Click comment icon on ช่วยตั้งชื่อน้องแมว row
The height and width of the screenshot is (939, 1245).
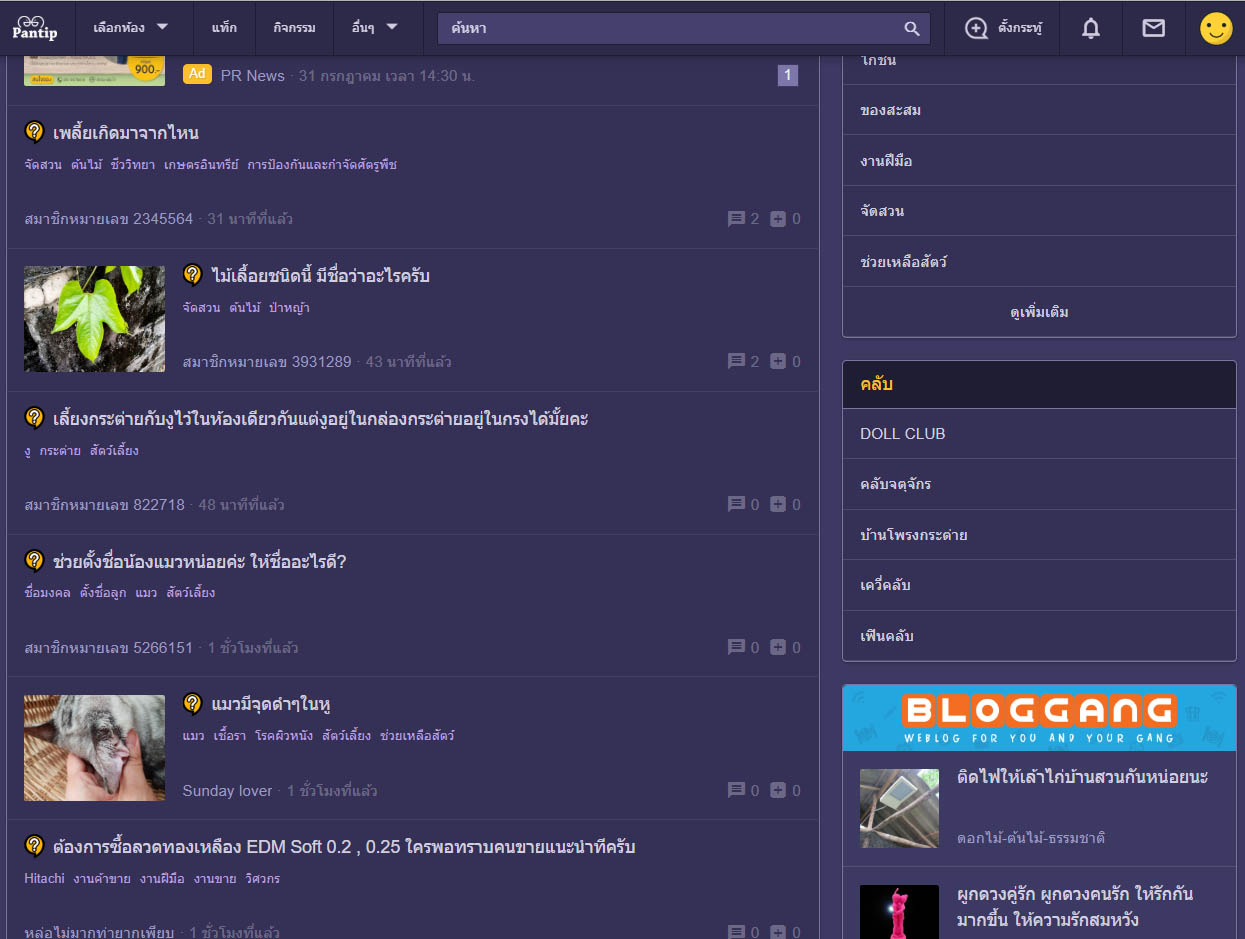(737, 648)
